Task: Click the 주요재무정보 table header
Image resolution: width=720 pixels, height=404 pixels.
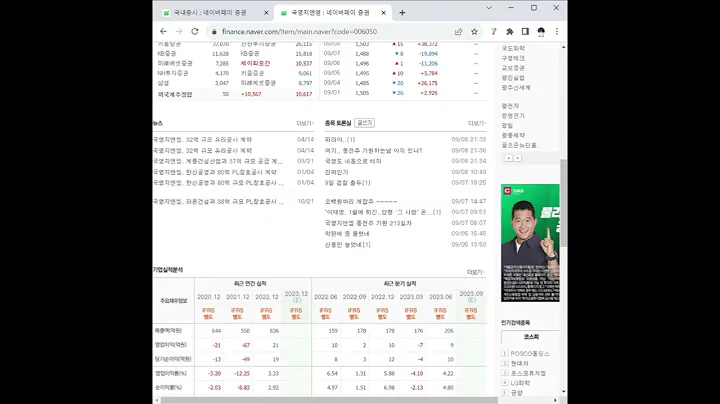Action: pos(174,301)
